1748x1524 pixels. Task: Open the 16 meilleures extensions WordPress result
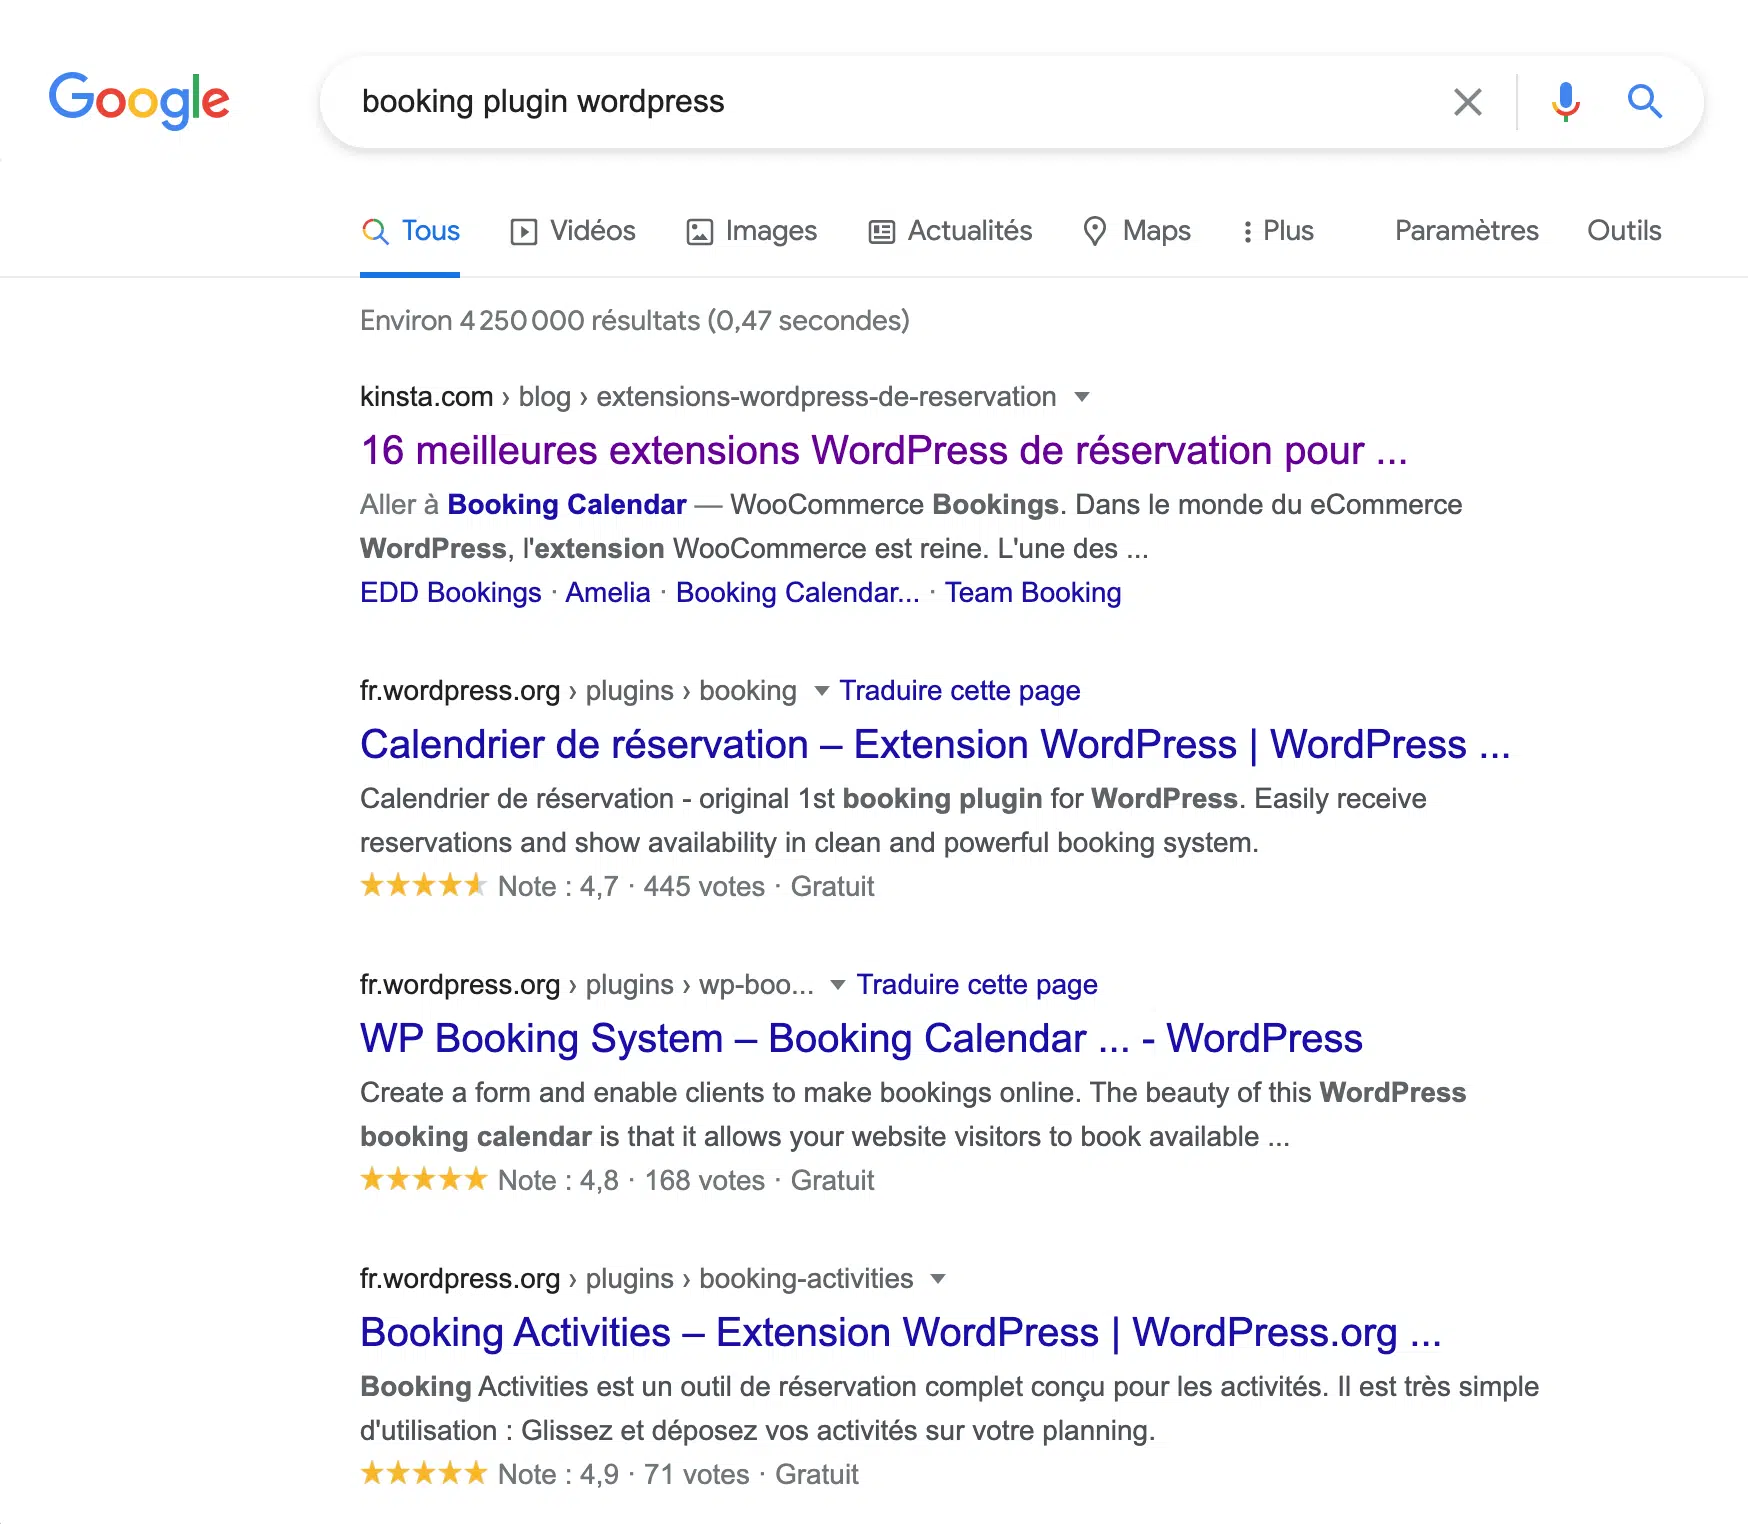click(x=883, y=451)
